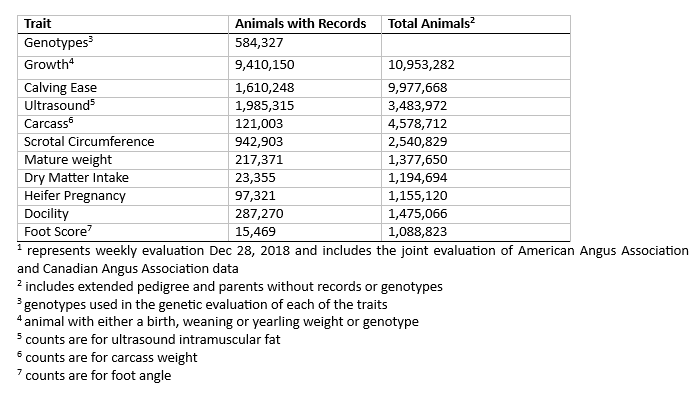Select the Ultrasound records value 1,985,315
Image resolution: width=696 pixels, height=398 pixels.
pos(265,106)
